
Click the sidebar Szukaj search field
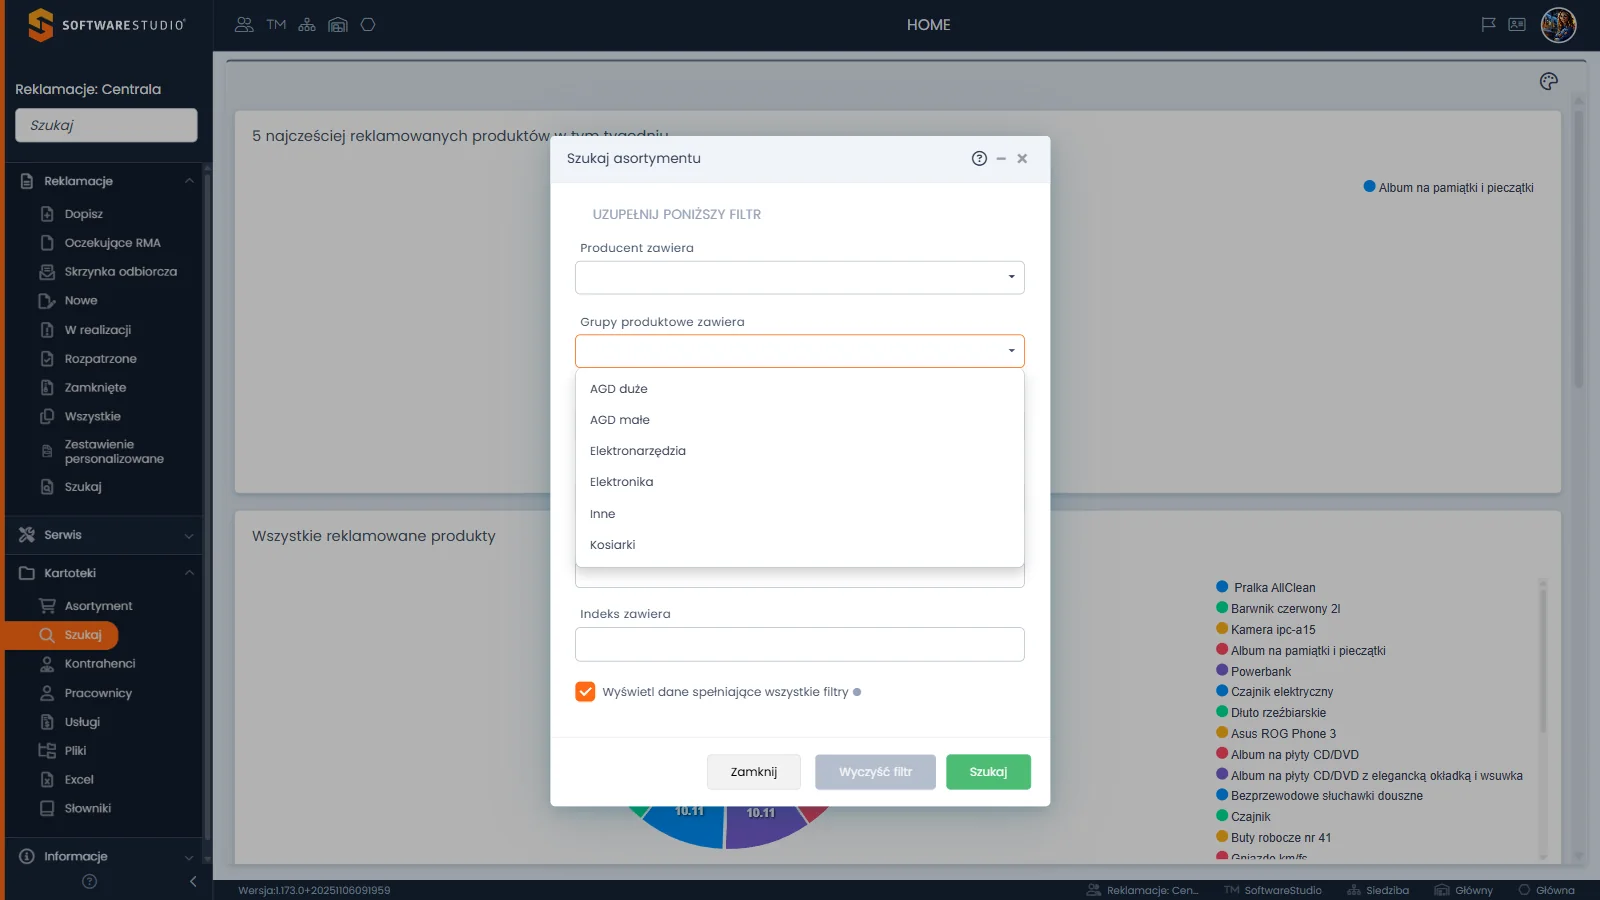click(x=106, y=125)
